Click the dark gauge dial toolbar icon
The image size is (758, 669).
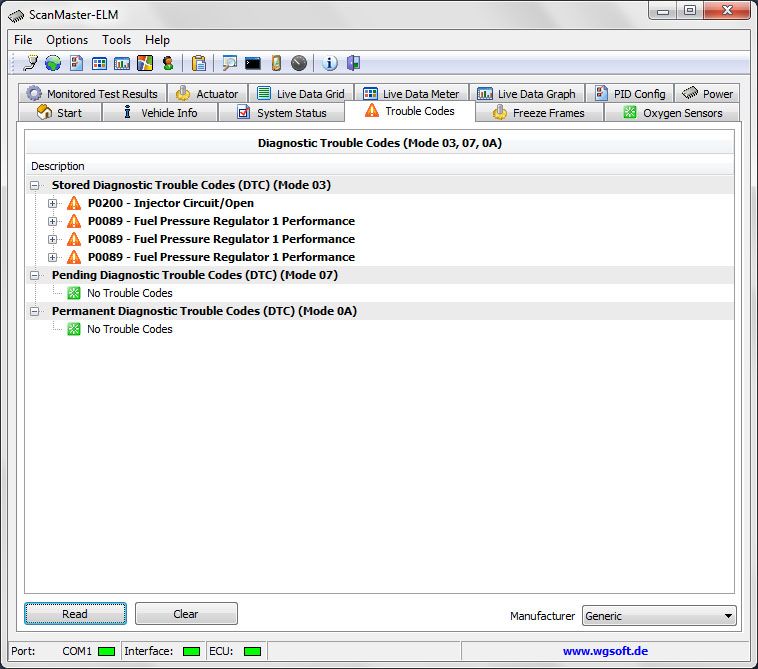(299, 63)
